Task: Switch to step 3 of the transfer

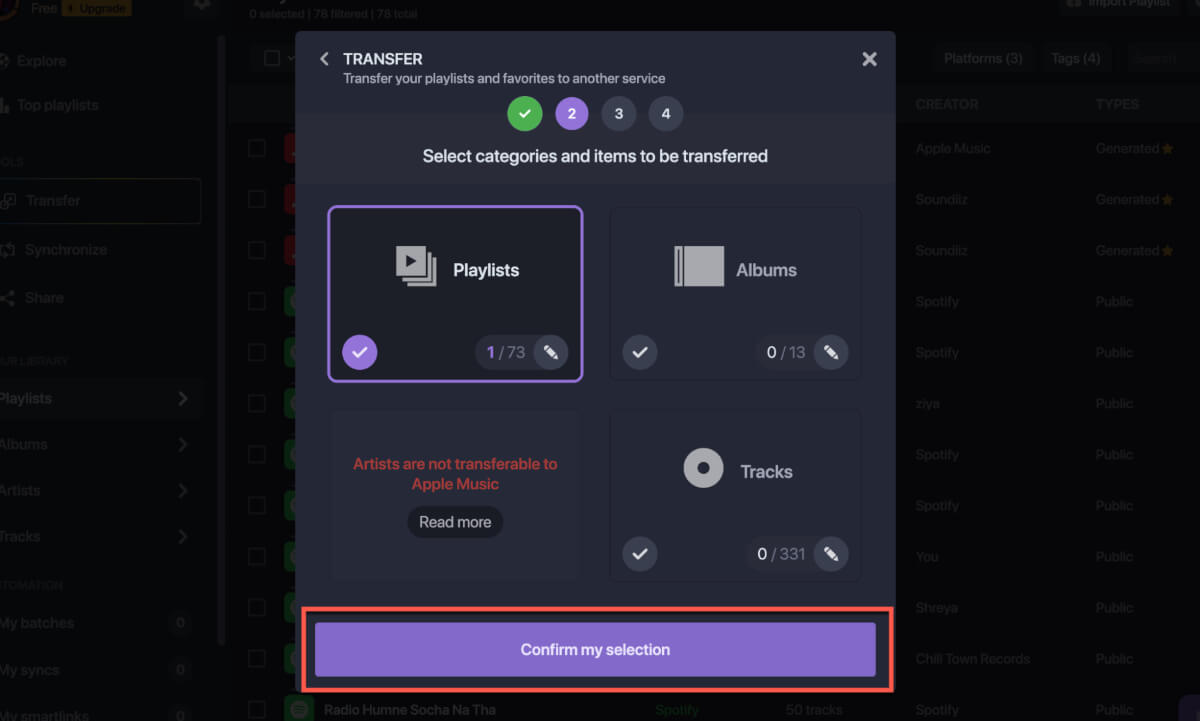Action: [x=618, y=113]
